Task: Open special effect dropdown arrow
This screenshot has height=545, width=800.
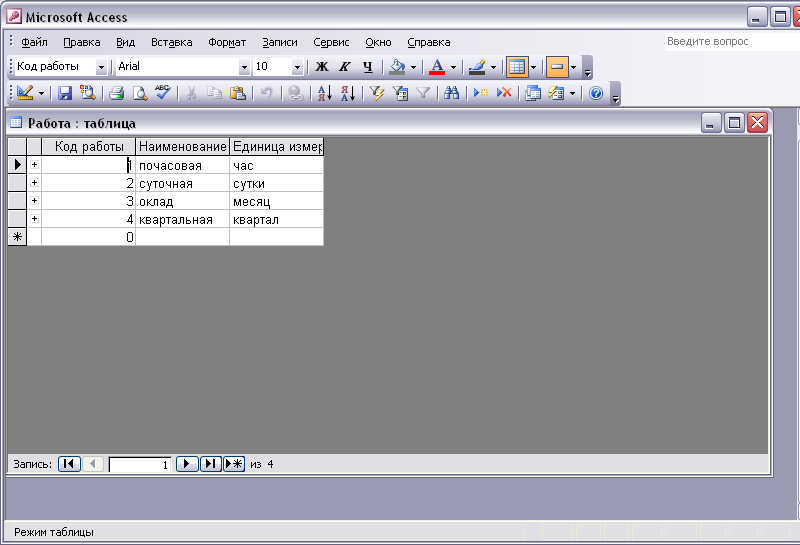Action: 573,67
